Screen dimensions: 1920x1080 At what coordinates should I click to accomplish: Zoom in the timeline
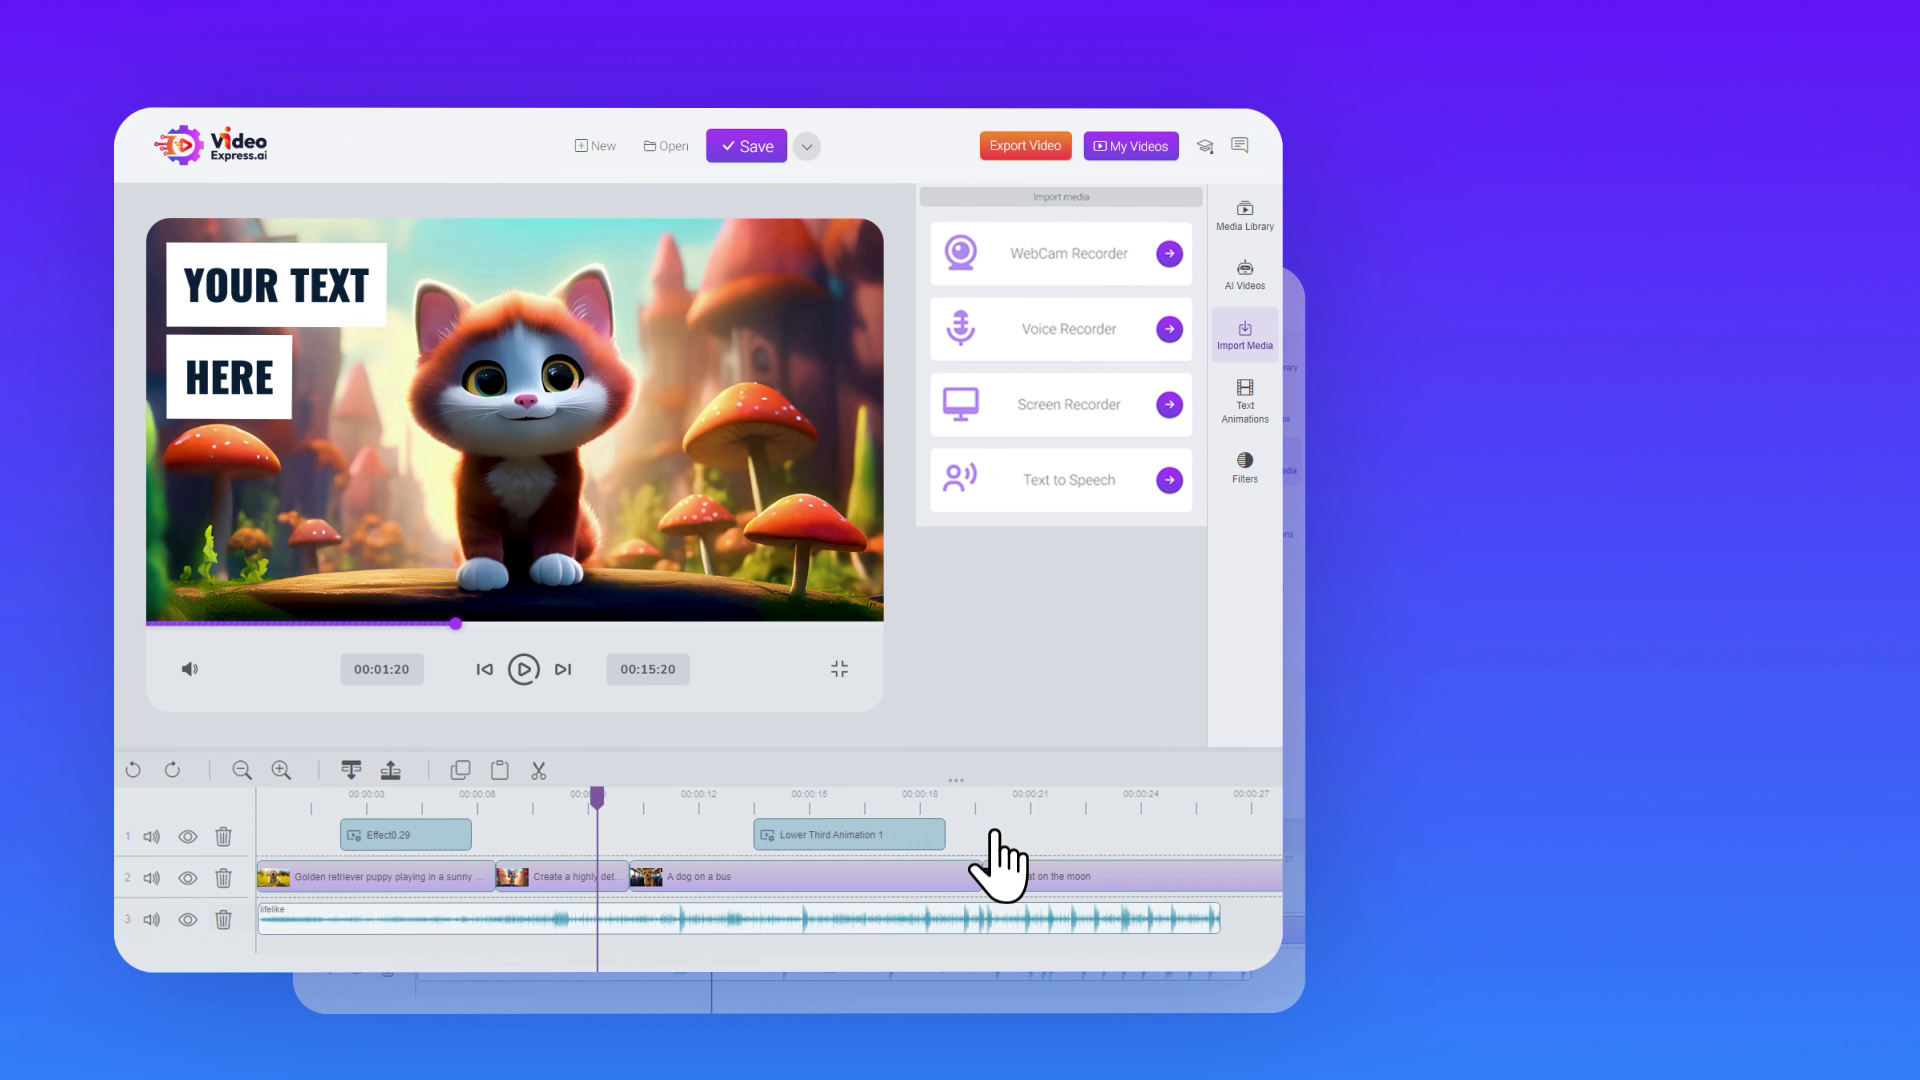pyautogui.click(x=281, y=770)
